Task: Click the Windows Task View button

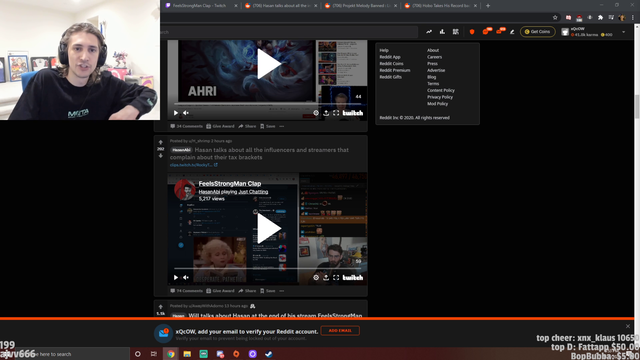Action: click(153, 354)
